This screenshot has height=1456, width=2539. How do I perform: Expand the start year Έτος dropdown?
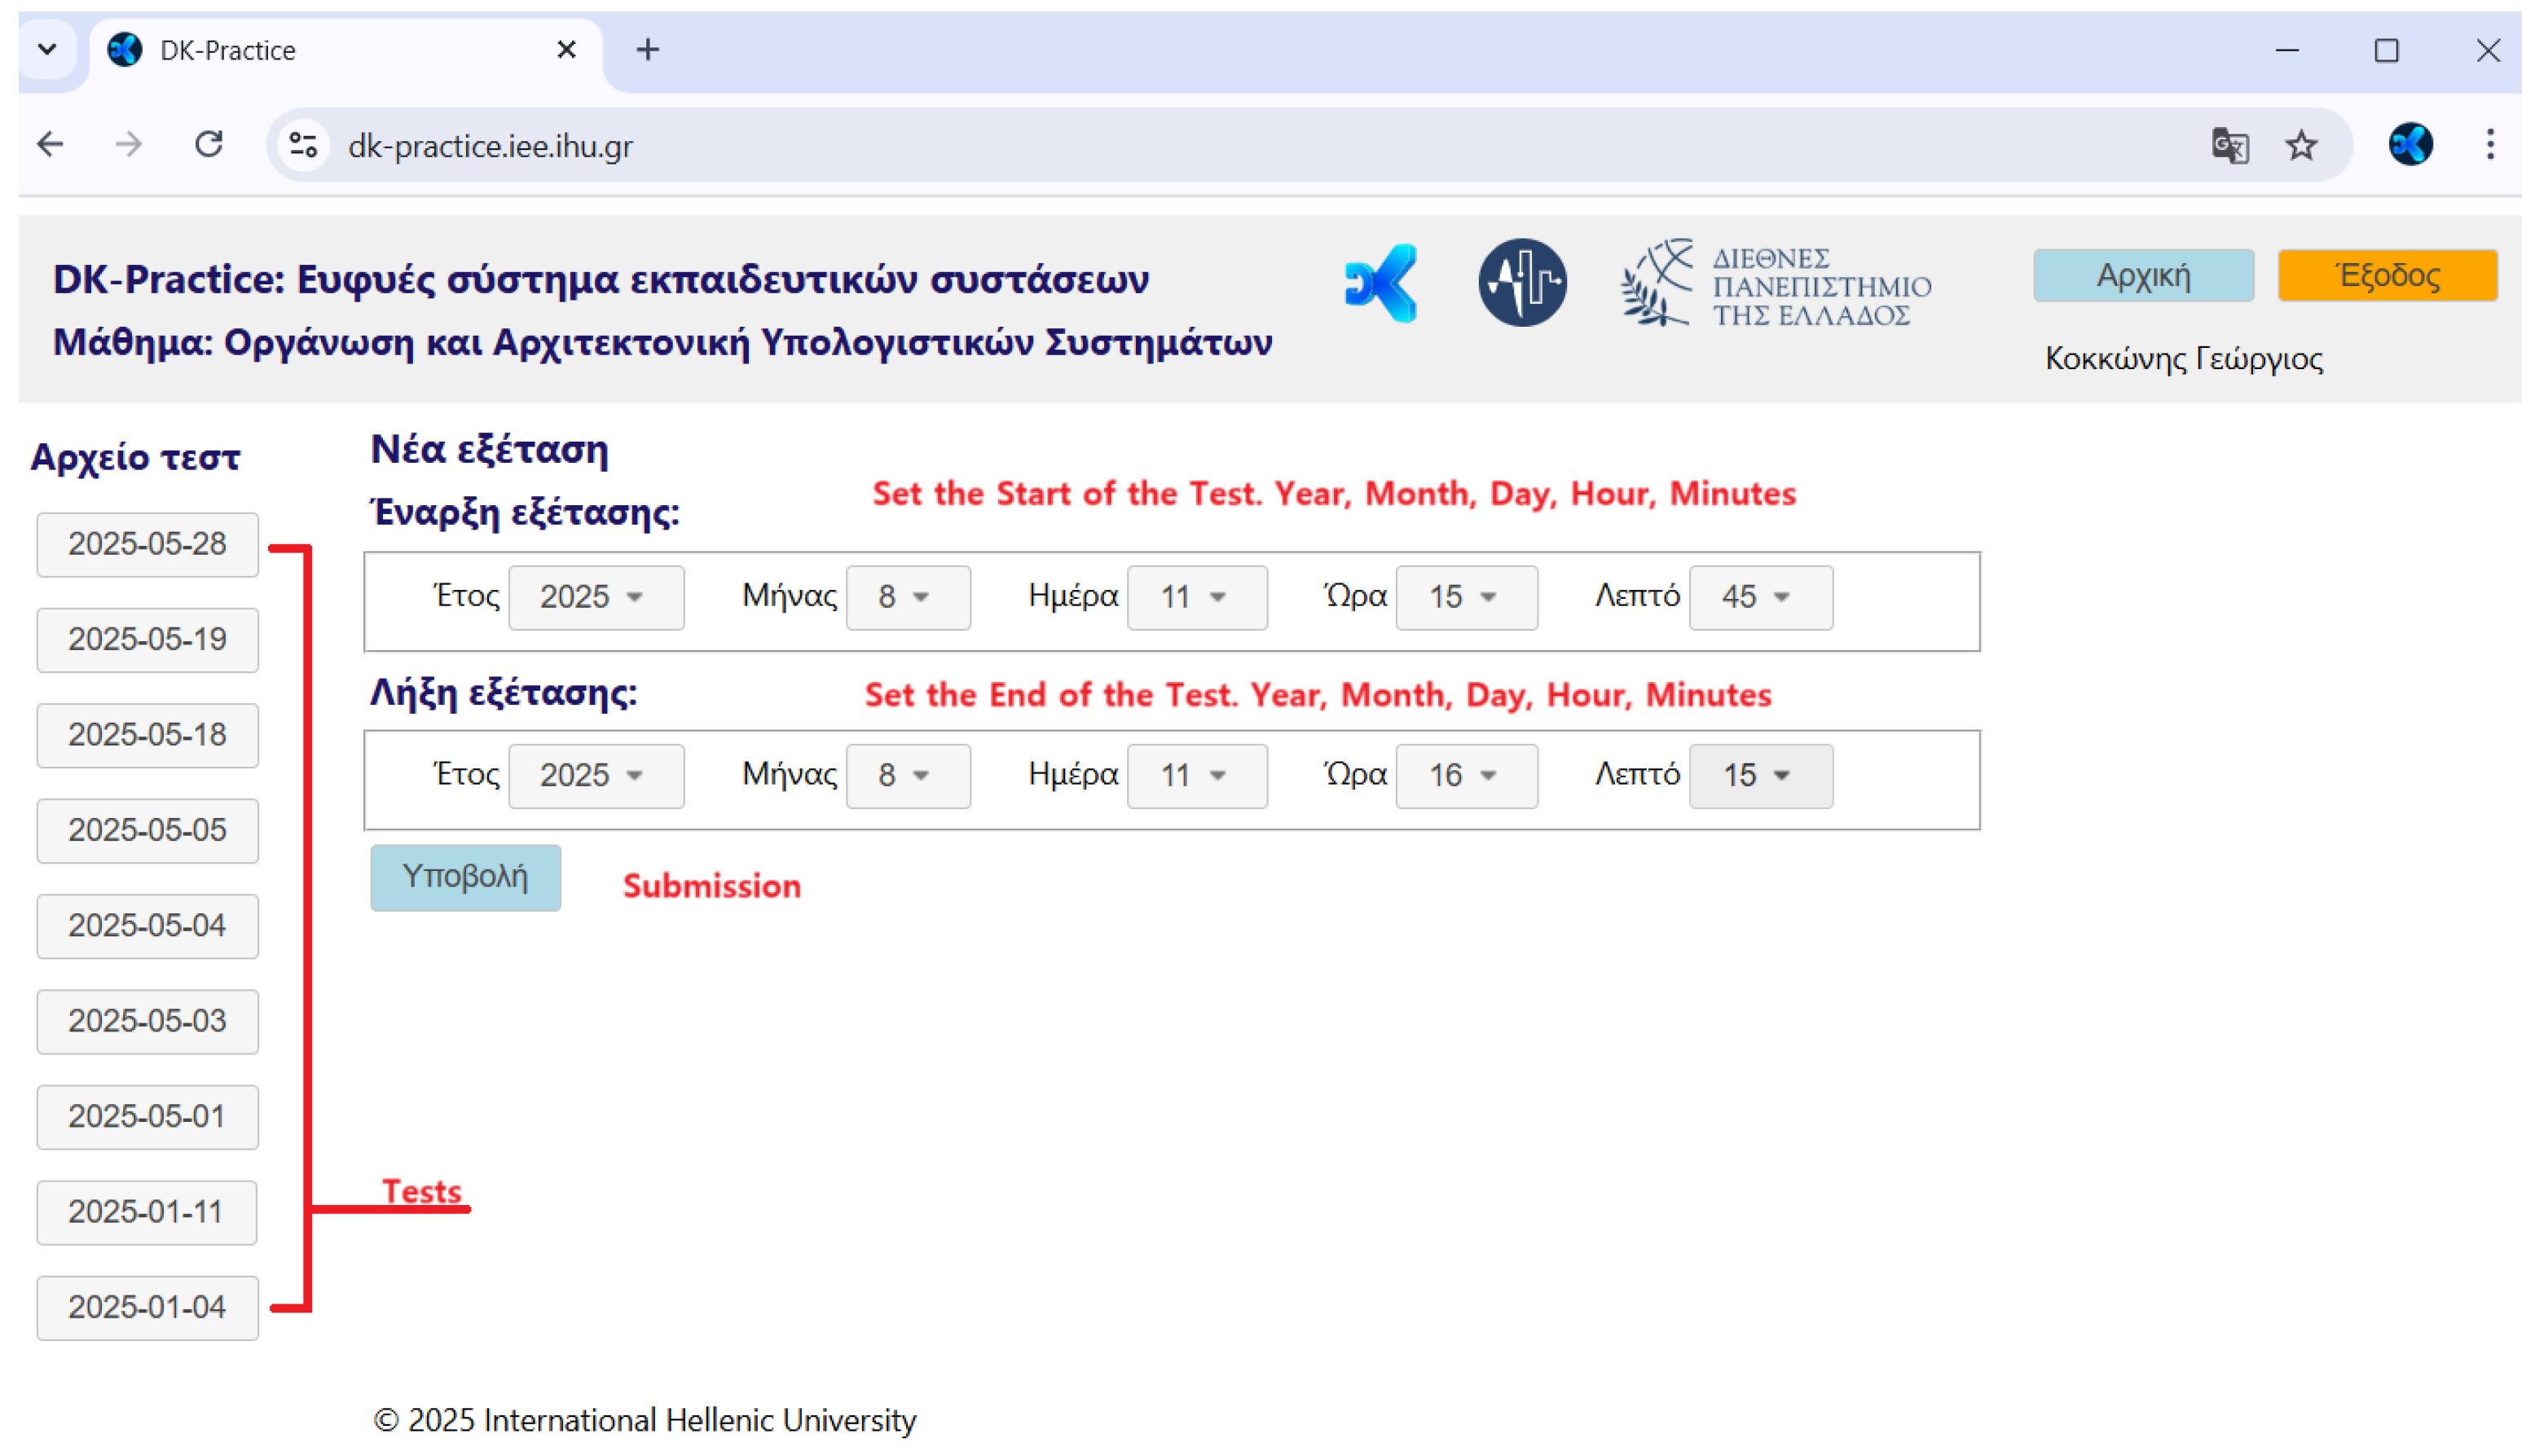pos(596,597)
